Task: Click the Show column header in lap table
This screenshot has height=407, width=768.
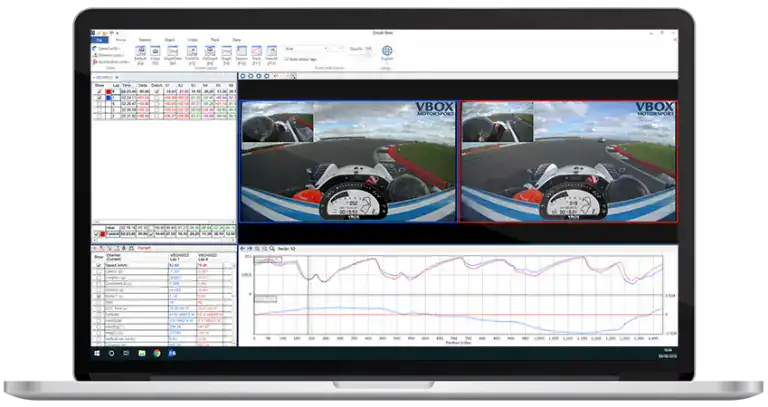Action: (99, 85)
